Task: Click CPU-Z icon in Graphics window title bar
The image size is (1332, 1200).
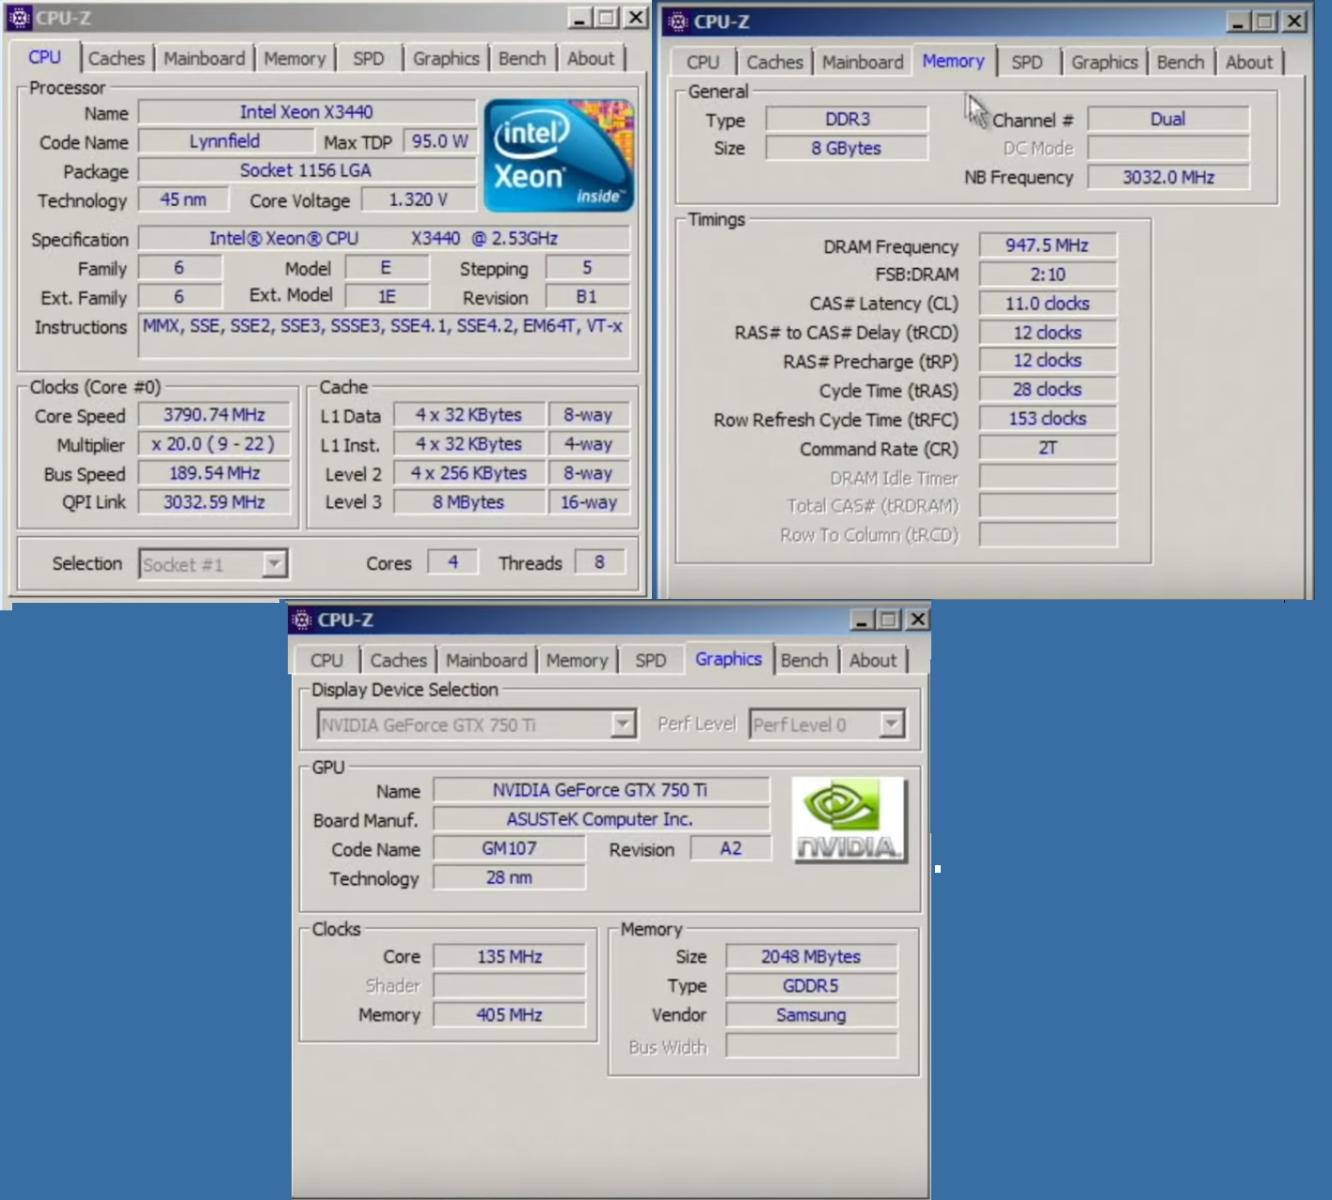Action: [302, 620]
